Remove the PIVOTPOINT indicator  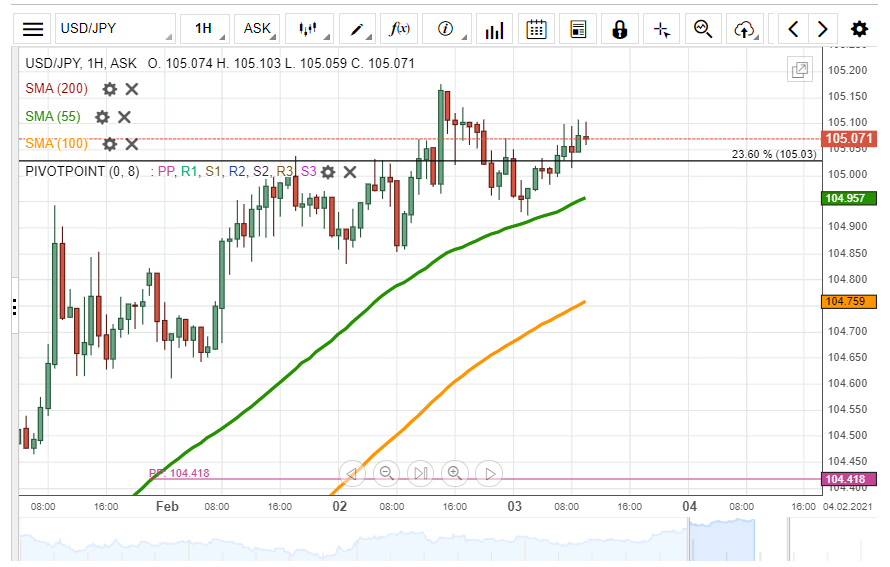tap(350, 172)
